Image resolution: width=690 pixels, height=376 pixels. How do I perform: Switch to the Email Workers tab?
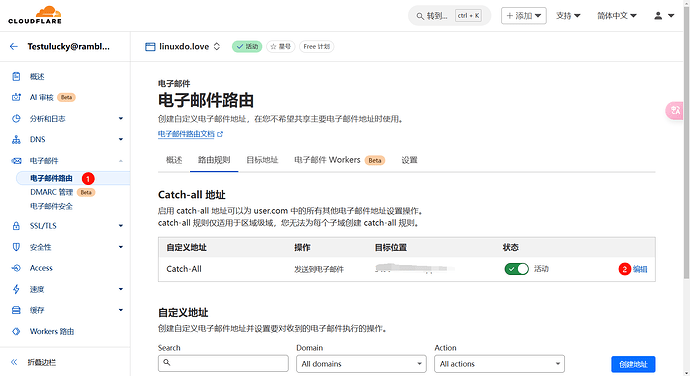tap(339, 160)
